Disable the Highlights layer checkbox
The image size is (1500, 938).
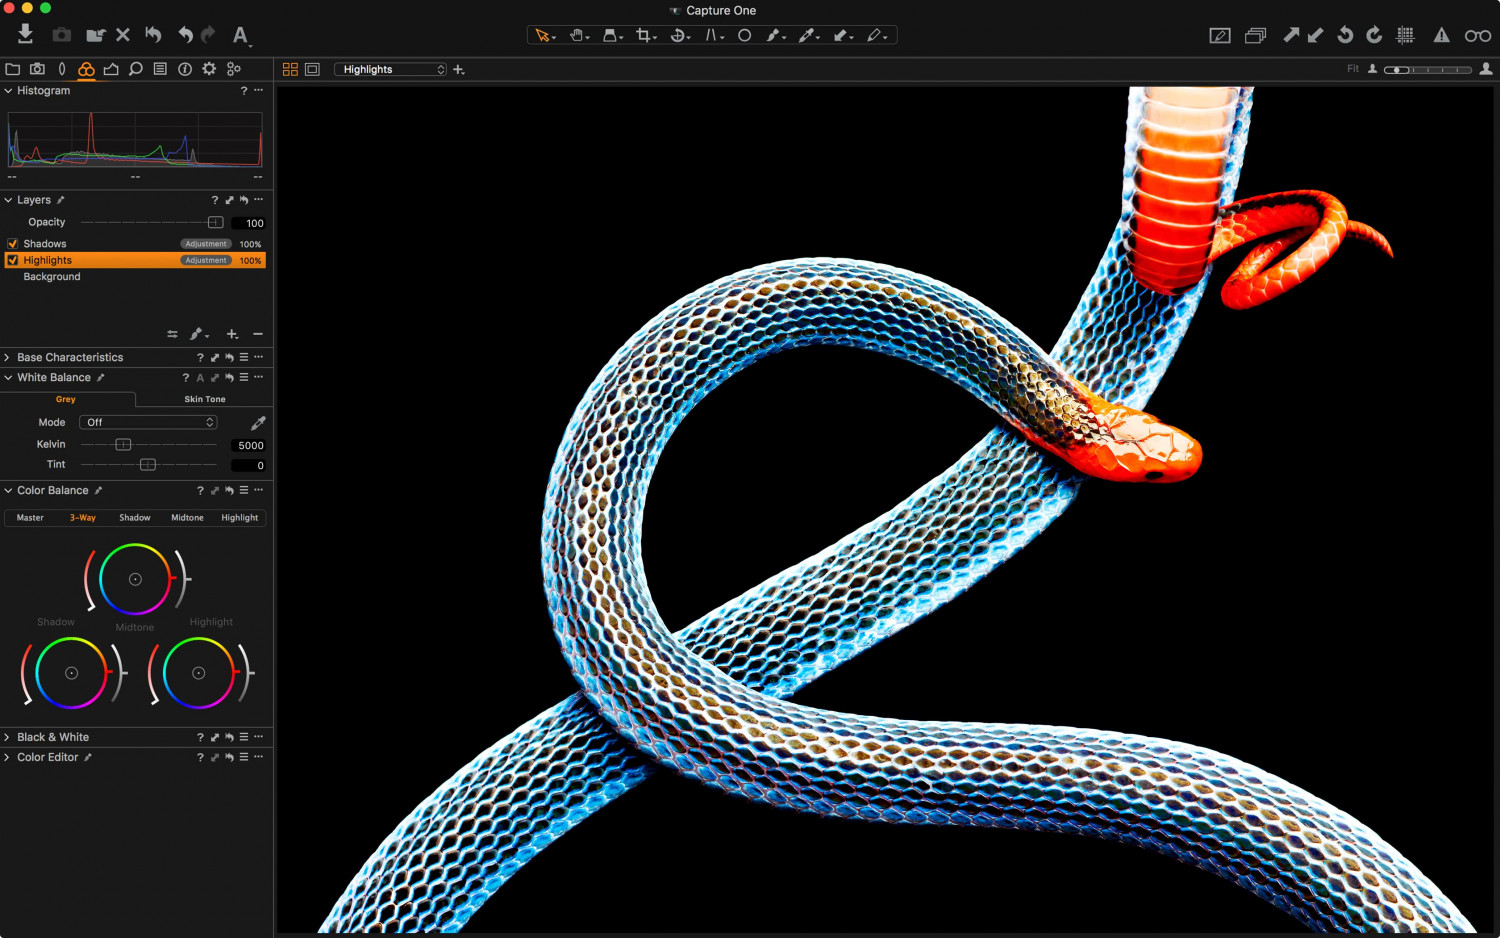click(x=13, y=260)
